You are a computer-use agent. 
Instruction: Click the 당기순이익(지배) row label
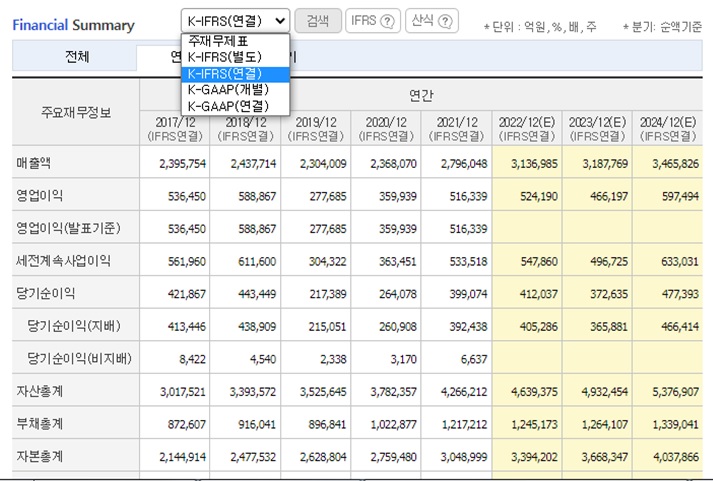(x=74, y=326)
